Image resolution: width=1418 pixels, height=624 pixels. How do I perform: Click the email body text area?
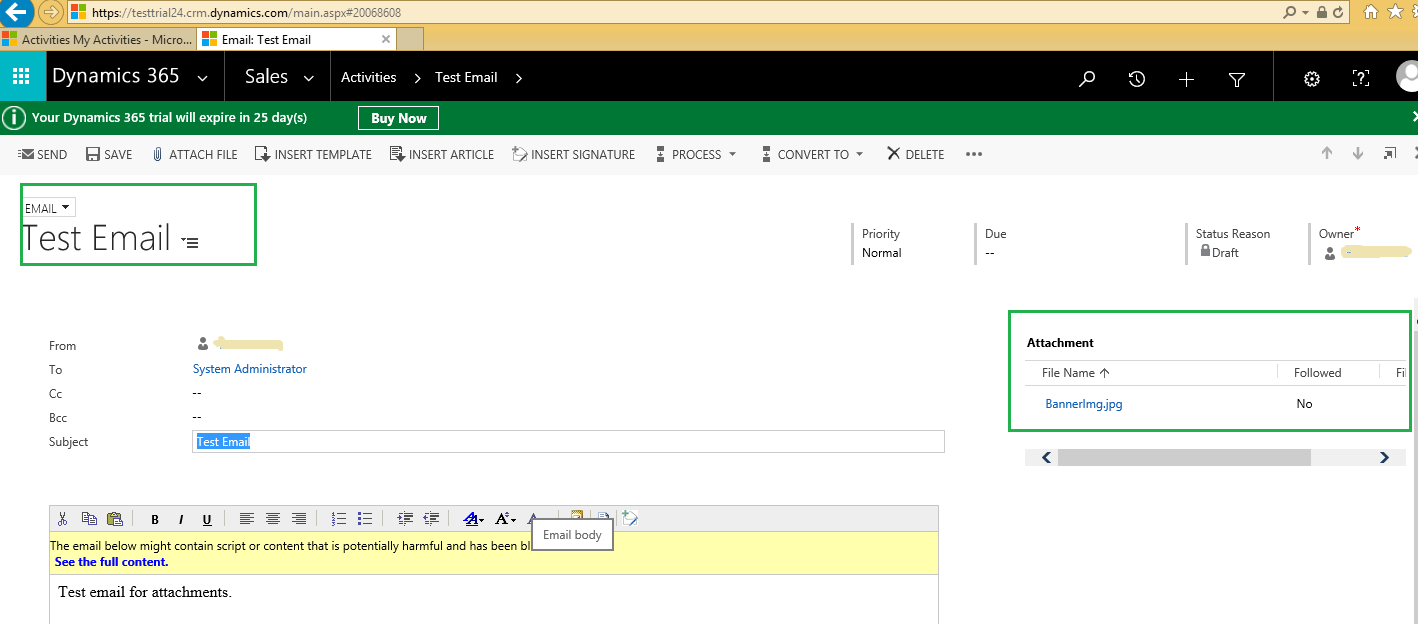click(494, 599)
